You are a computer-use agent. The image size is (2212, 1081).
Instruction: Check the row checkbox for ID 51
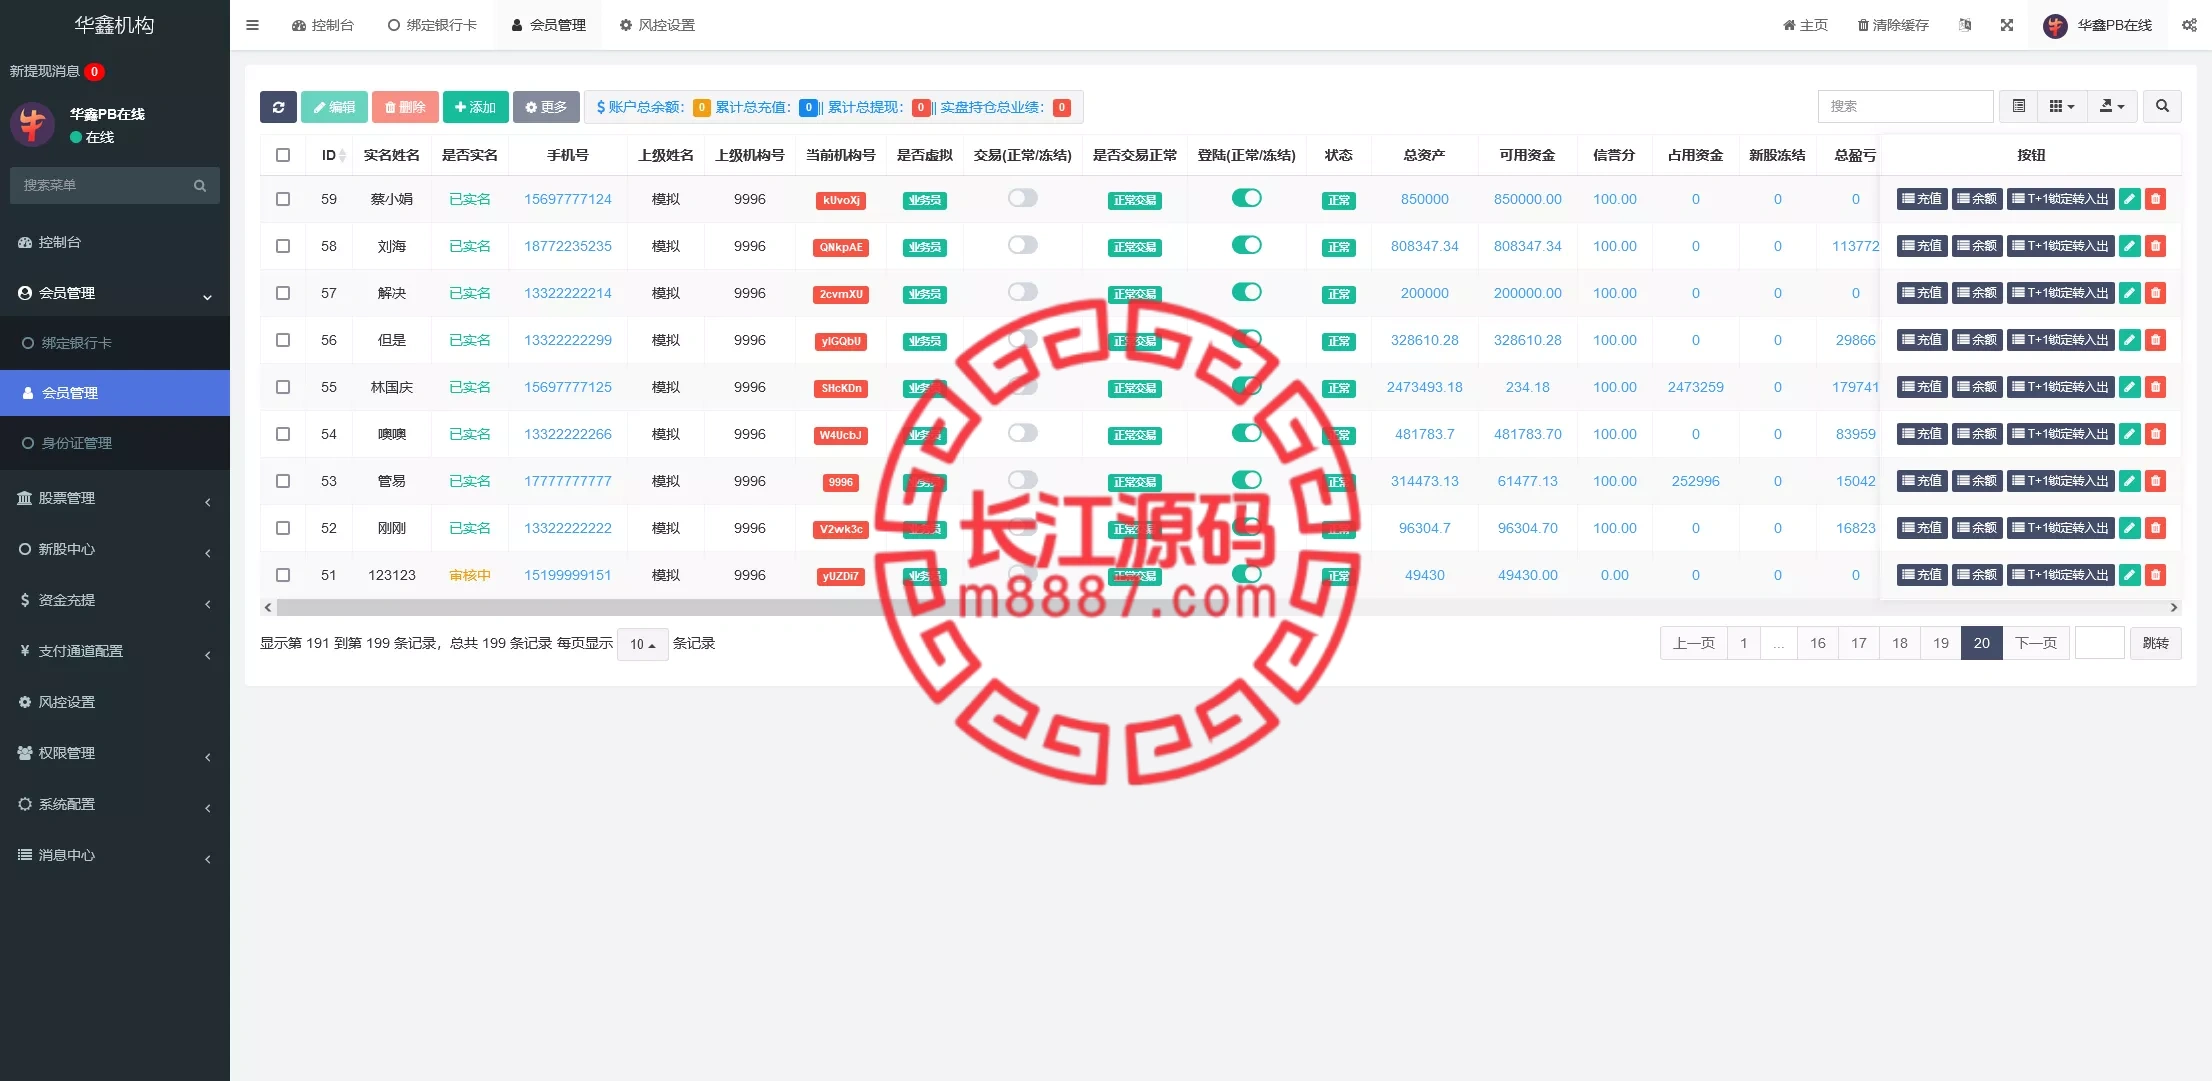pos(283,575)
